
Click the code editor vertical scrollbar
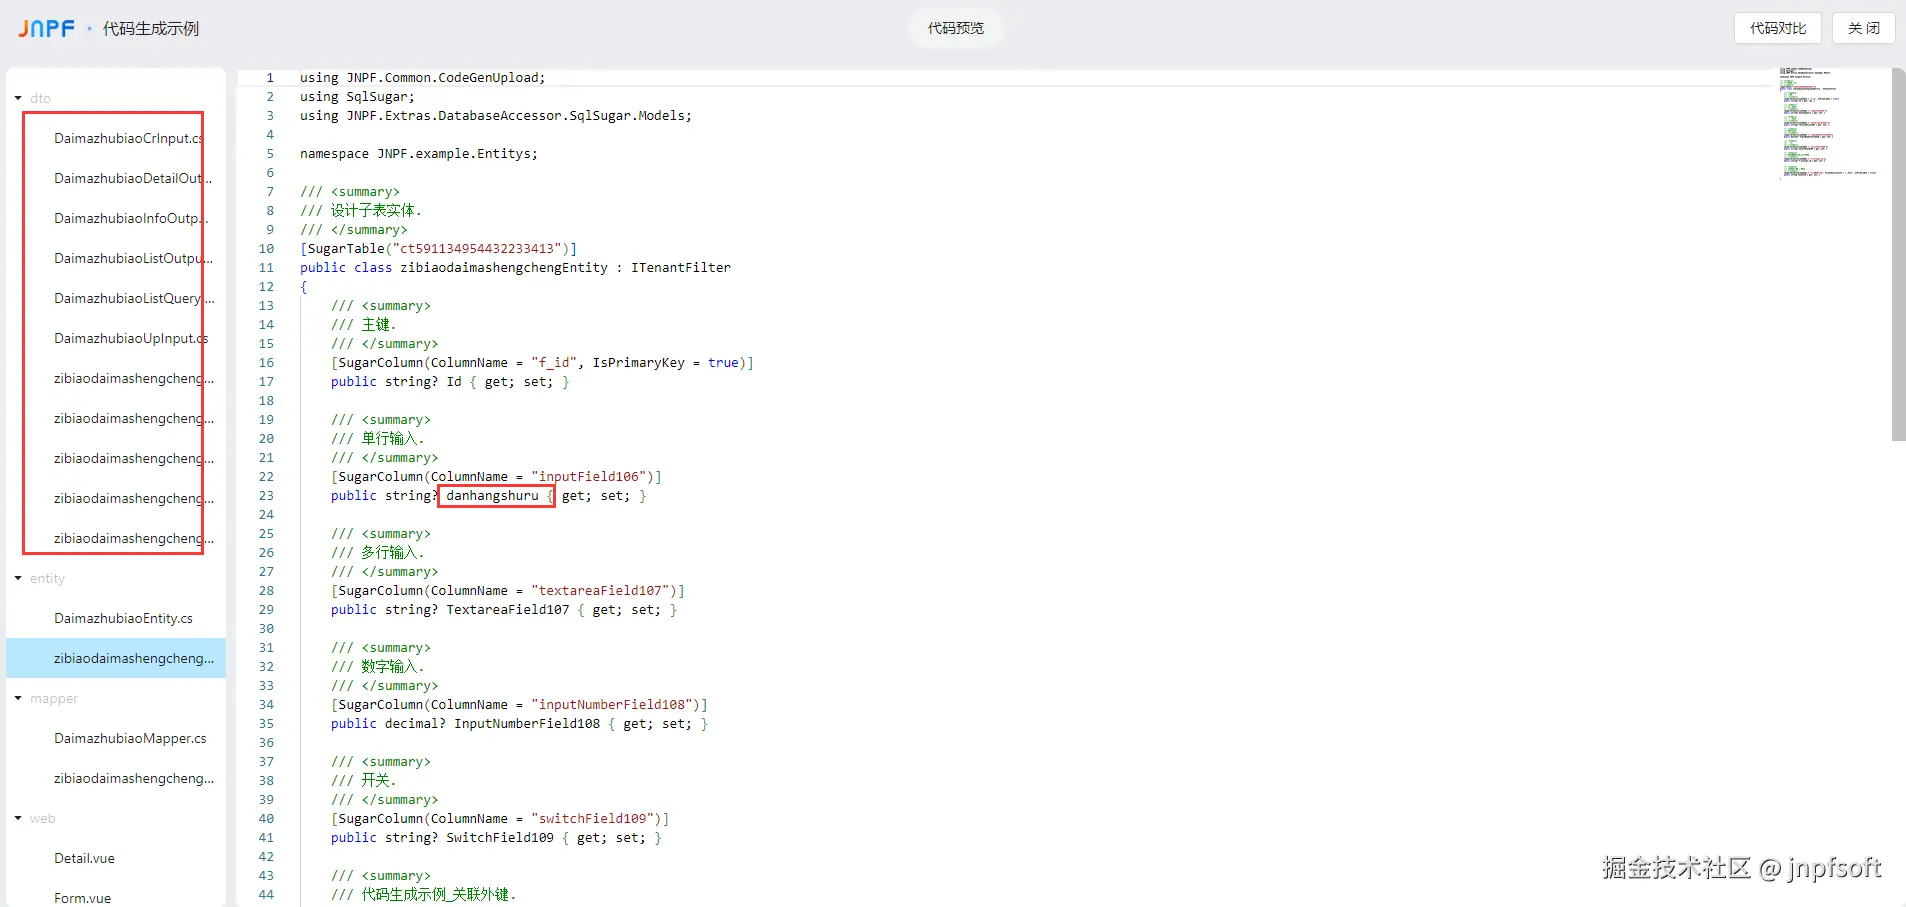coord(1898,255)
